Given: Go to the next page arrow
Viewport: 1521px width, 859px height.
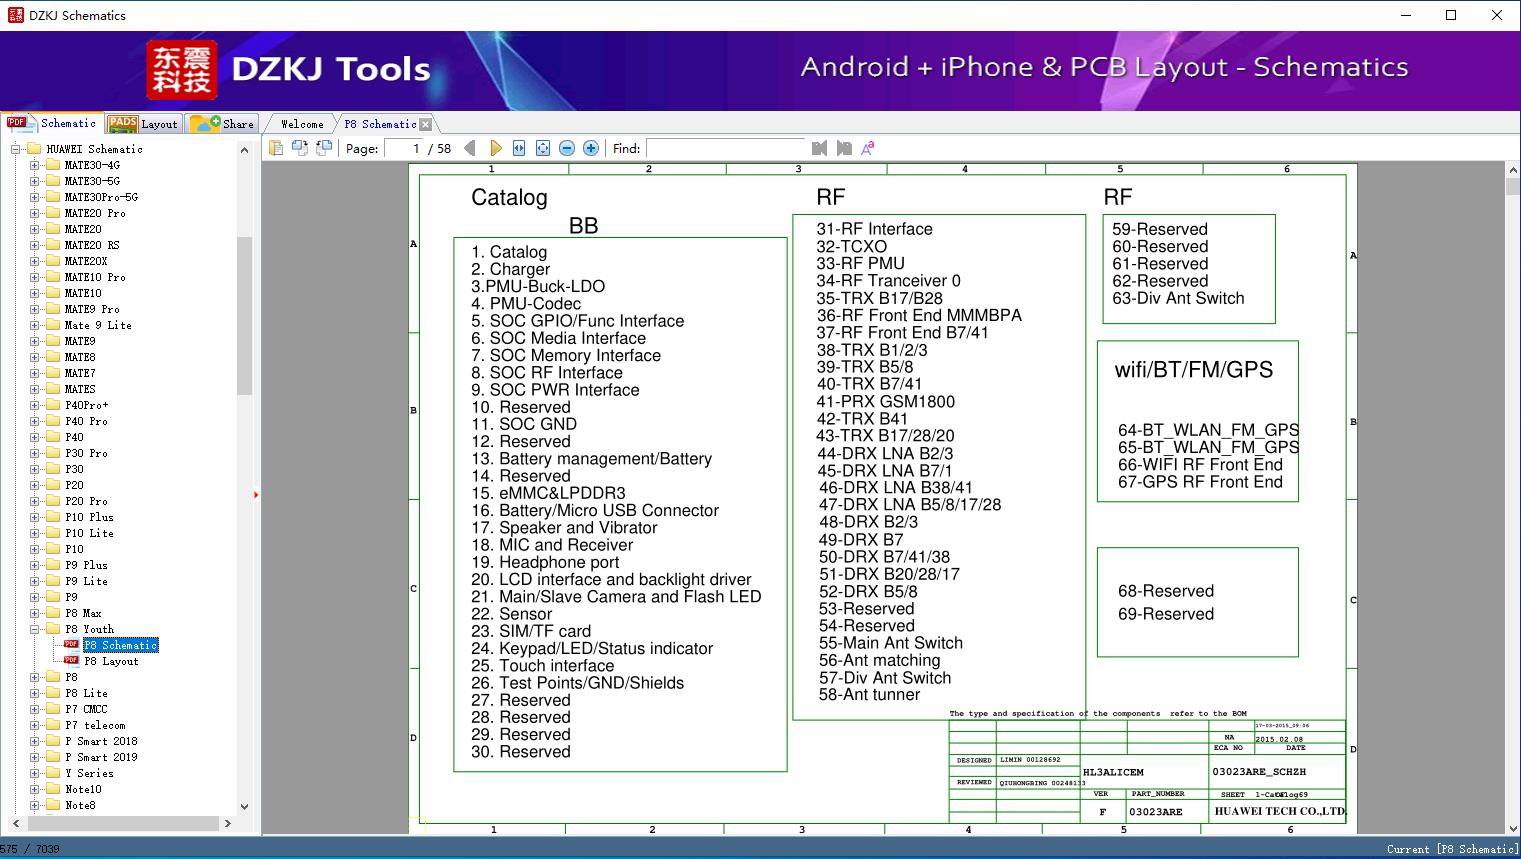Looking at the screenshot, I should tap(495, 148).
